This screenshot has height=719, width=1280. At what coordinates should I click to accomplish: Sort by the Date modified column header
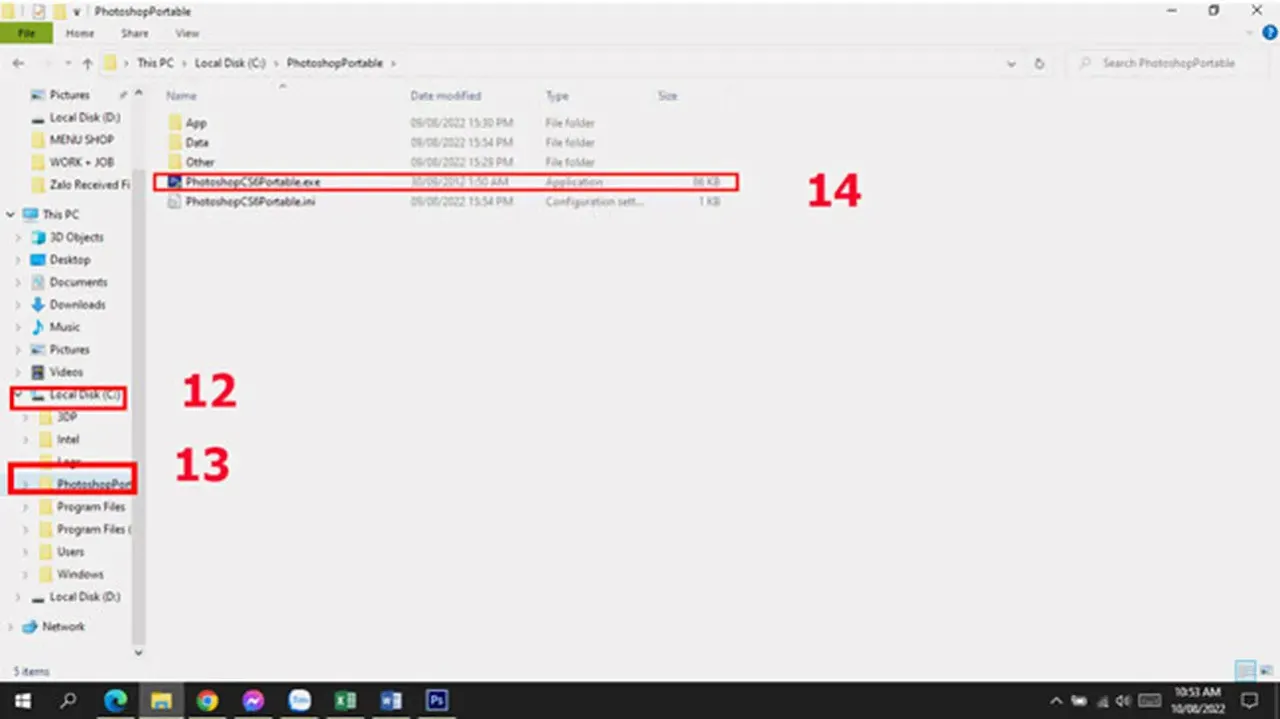pyautogui.click(x=446, y=96)
